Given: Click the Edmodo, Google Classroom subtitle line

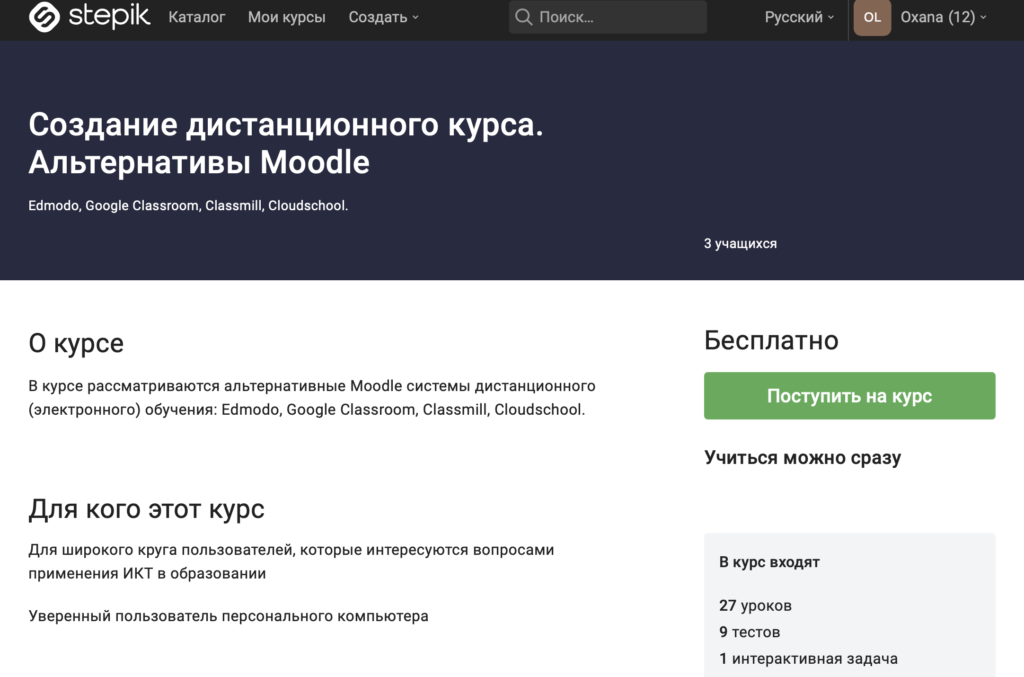Looking at the screenshot, I should point(188,206).
